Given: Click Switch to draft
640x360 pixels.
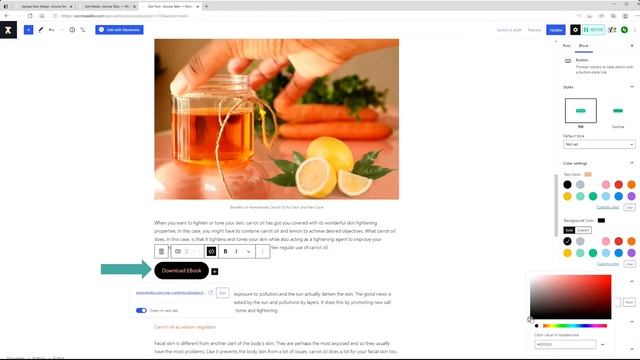Looking at the screenshot, I should coord(509,30).
